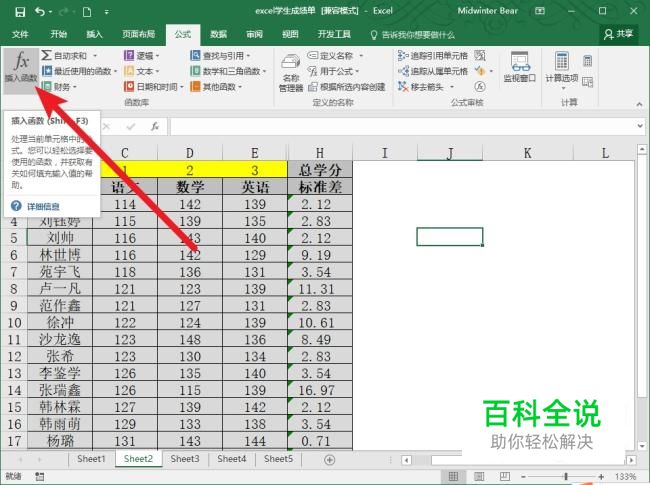Open More Functions (其他函数) list

tap(216, 87)
